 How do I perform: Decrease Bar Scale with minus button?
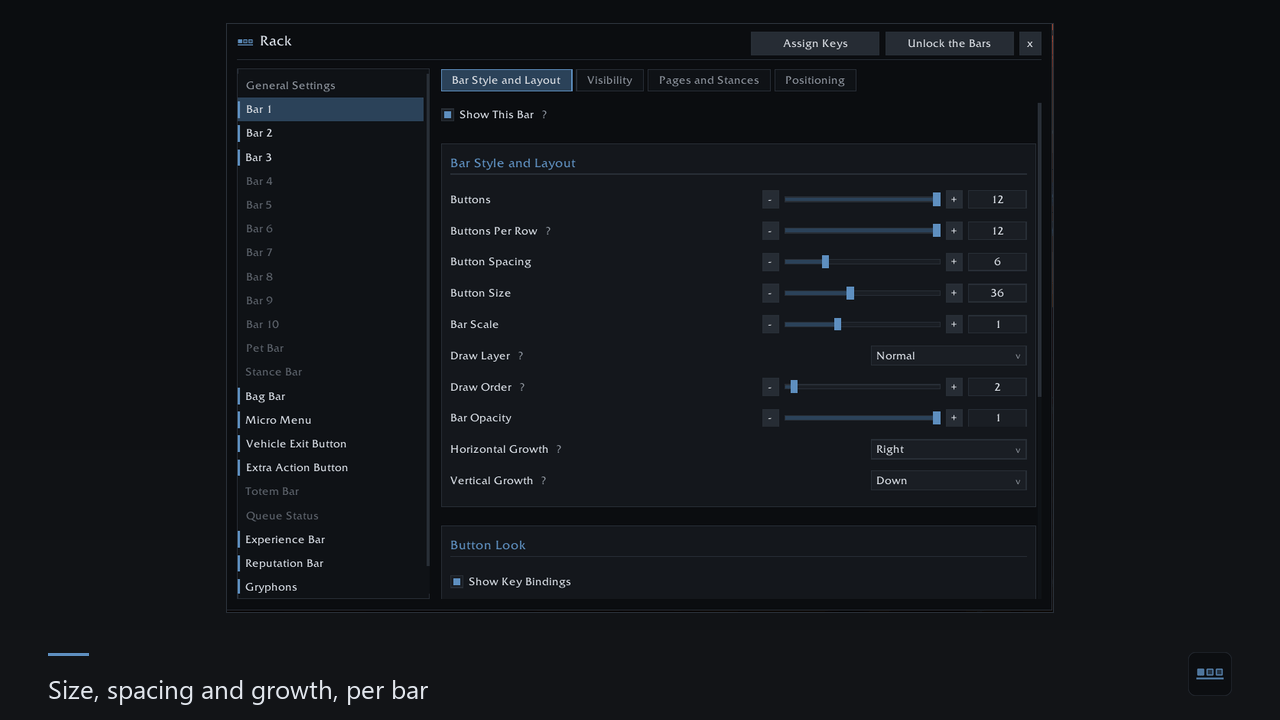770,324
